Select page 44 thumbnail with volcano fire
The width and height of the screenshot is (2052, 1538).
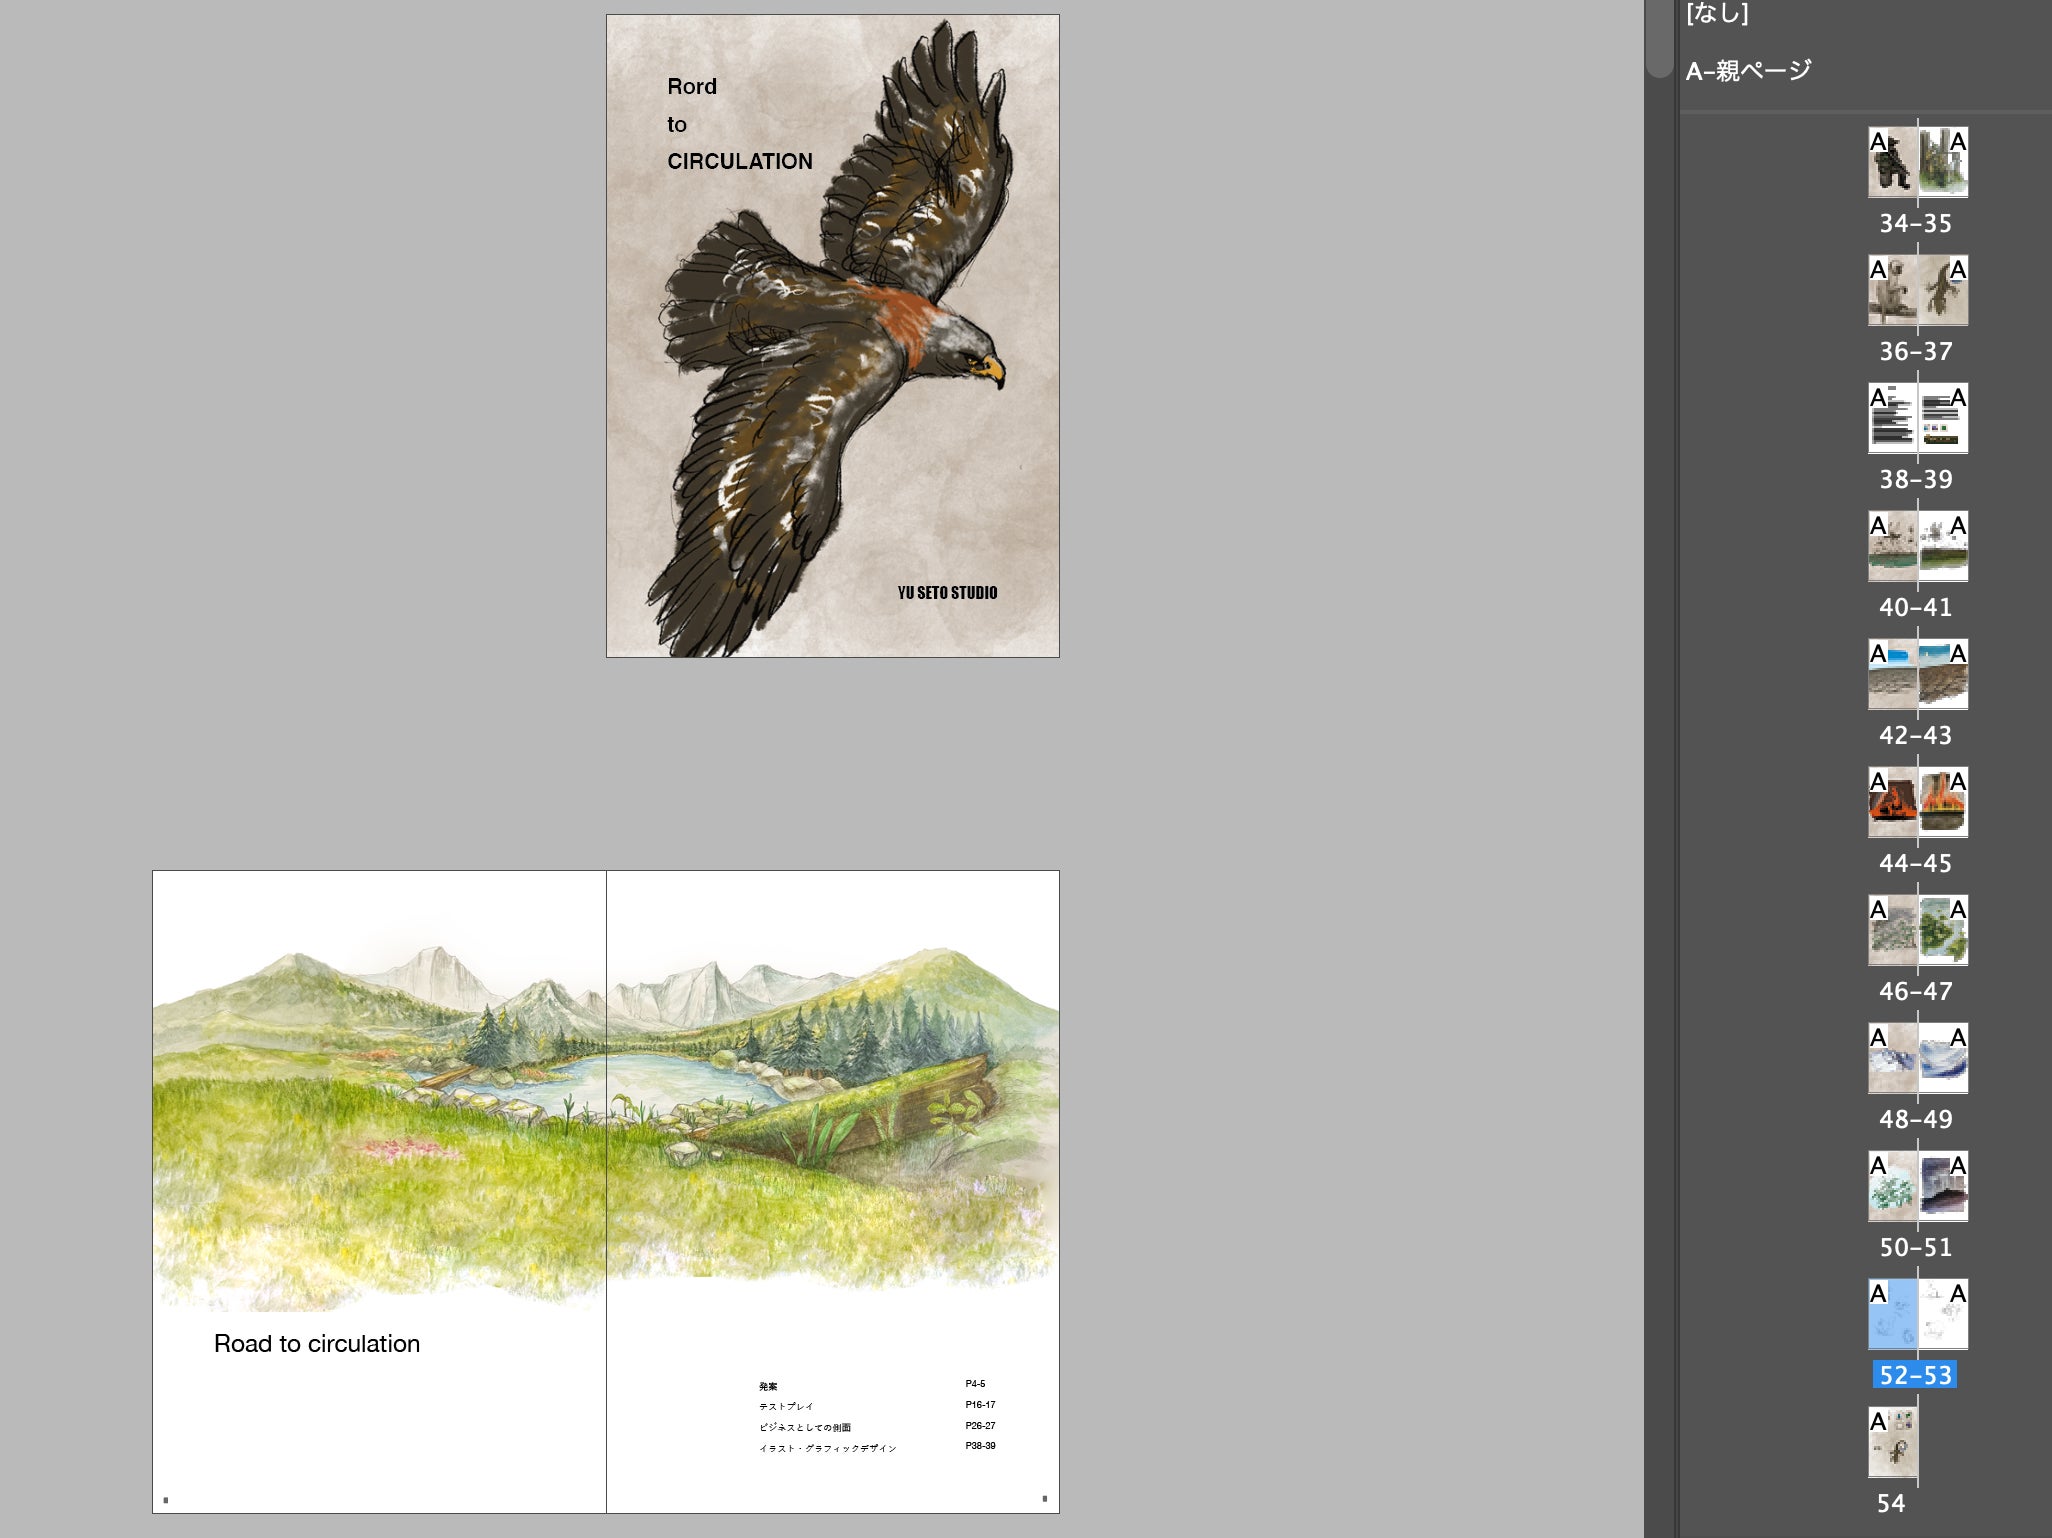click(1892, 802)
